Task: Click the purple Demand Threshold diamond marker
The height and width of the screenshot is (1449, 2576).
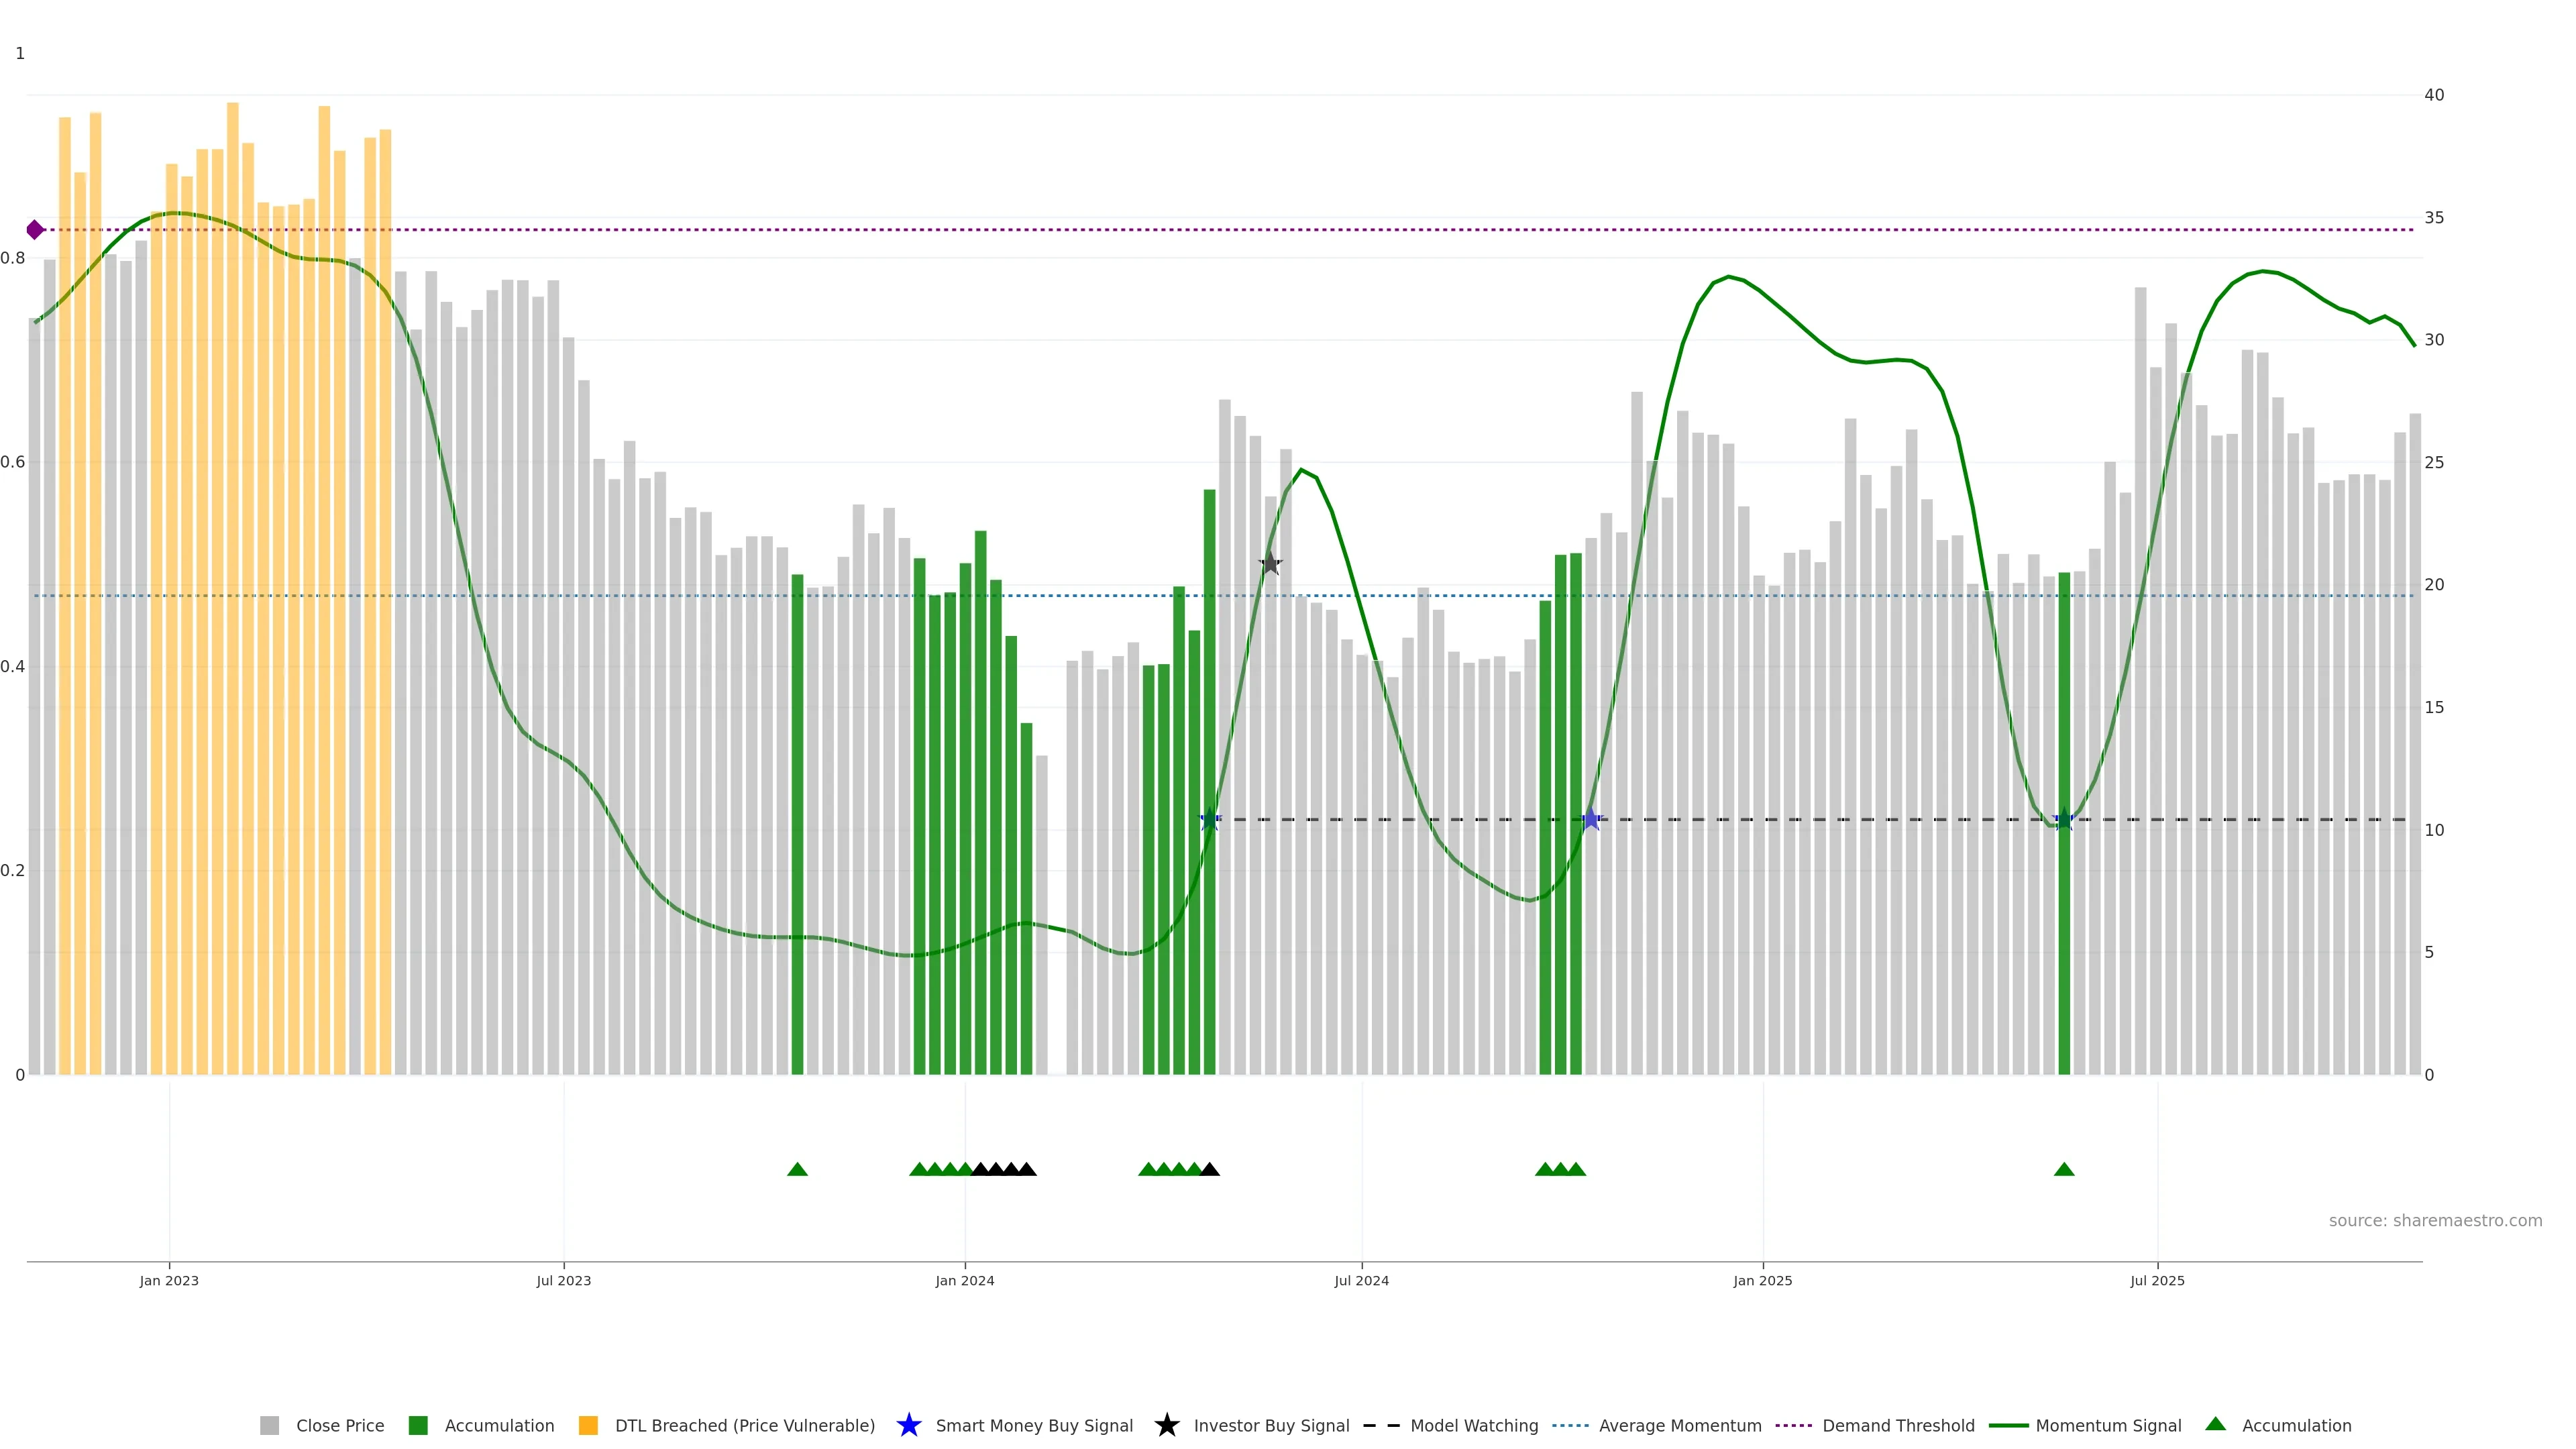Action: [35, 230]
